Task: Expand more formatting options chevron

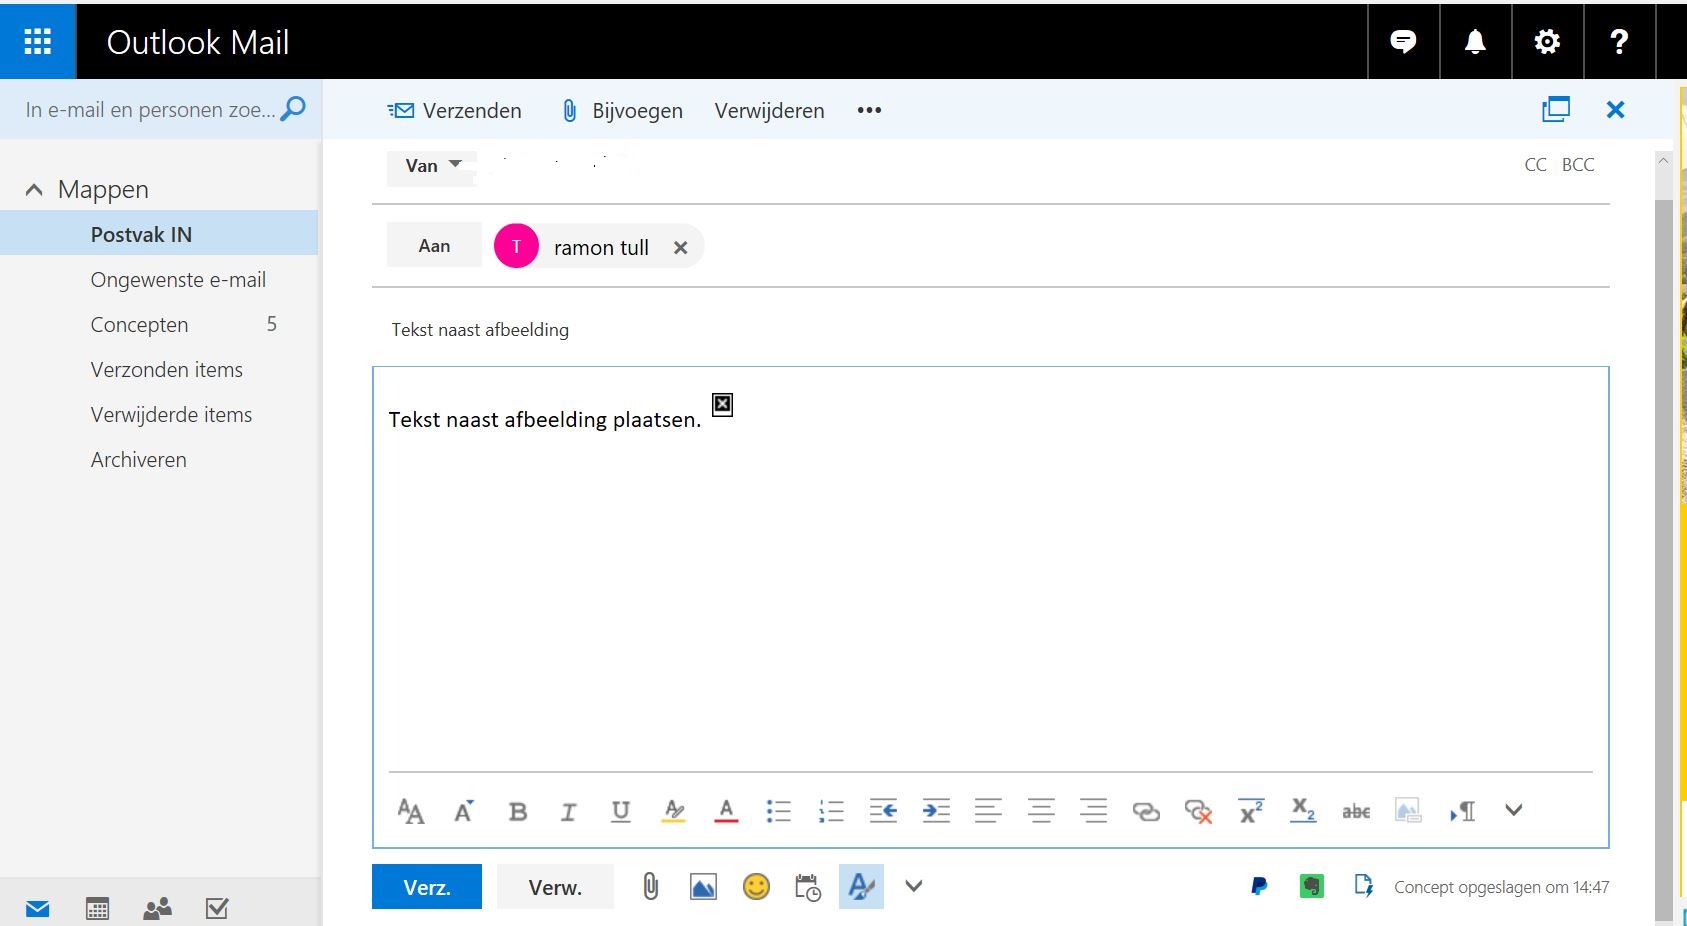Action: (1513, 810)
